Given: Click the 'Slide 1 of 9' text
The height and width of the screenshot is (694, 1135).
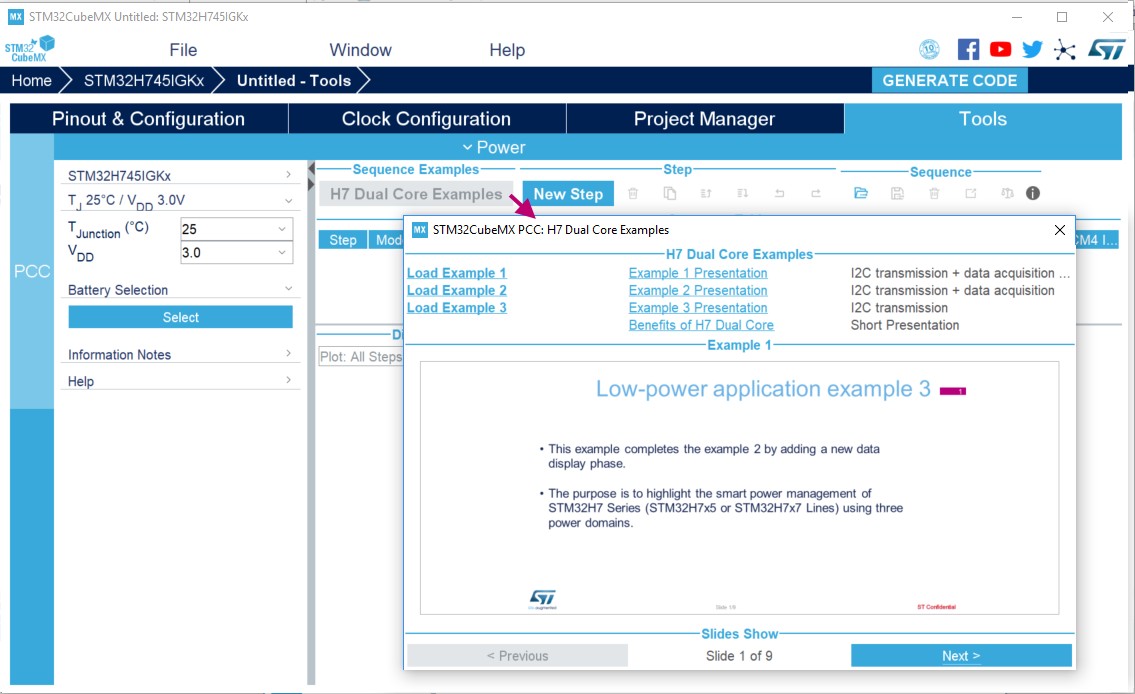Looking at the screenshot, I should [739, 656].
